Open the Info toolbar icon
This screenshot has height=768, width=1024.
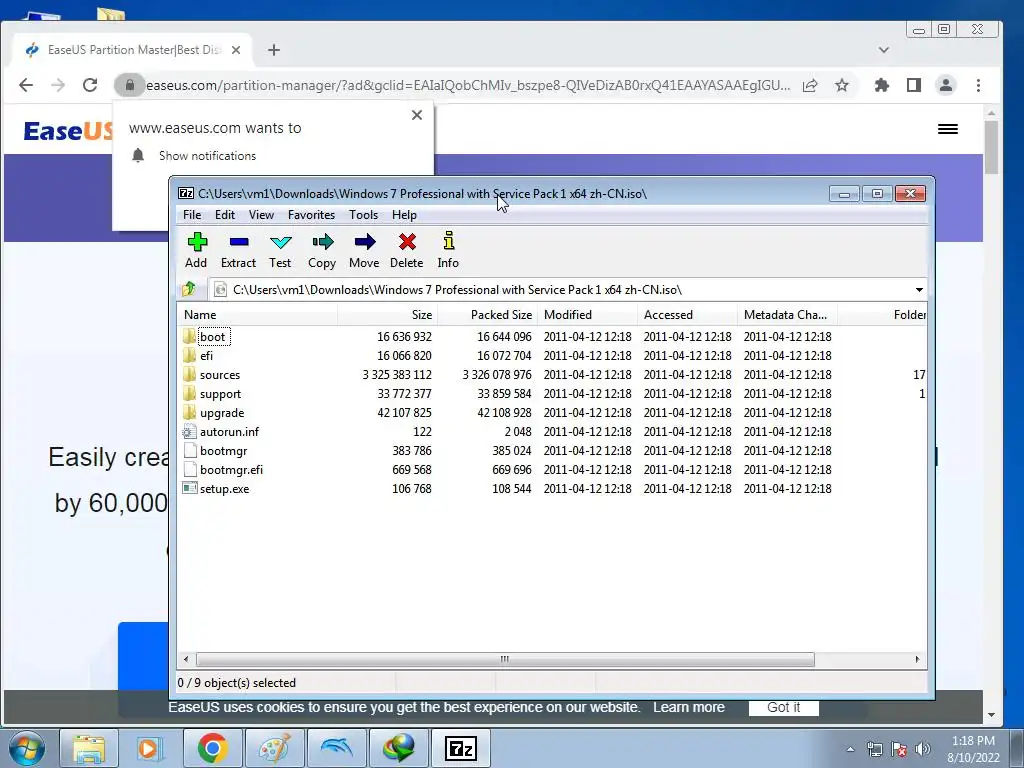click(x=448, y=250)
